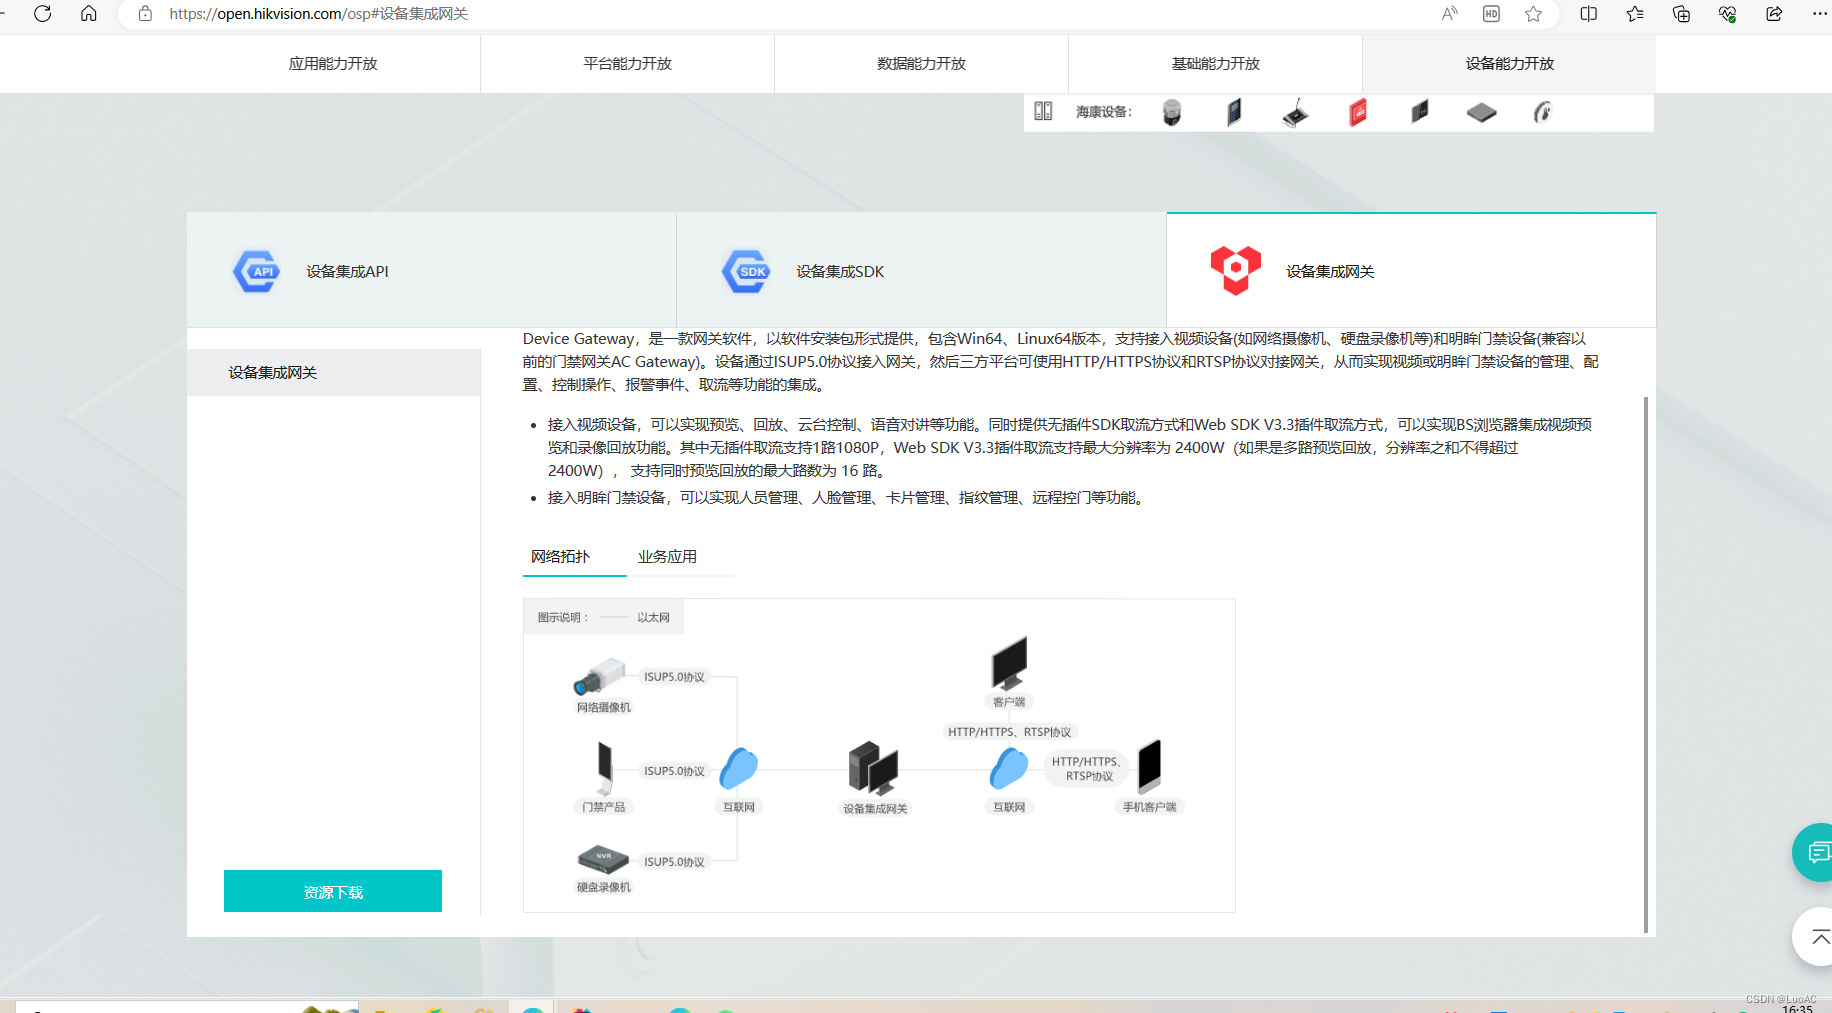Click the 硬盘录像机 NVR in the diagram

[x=603, y=859]
